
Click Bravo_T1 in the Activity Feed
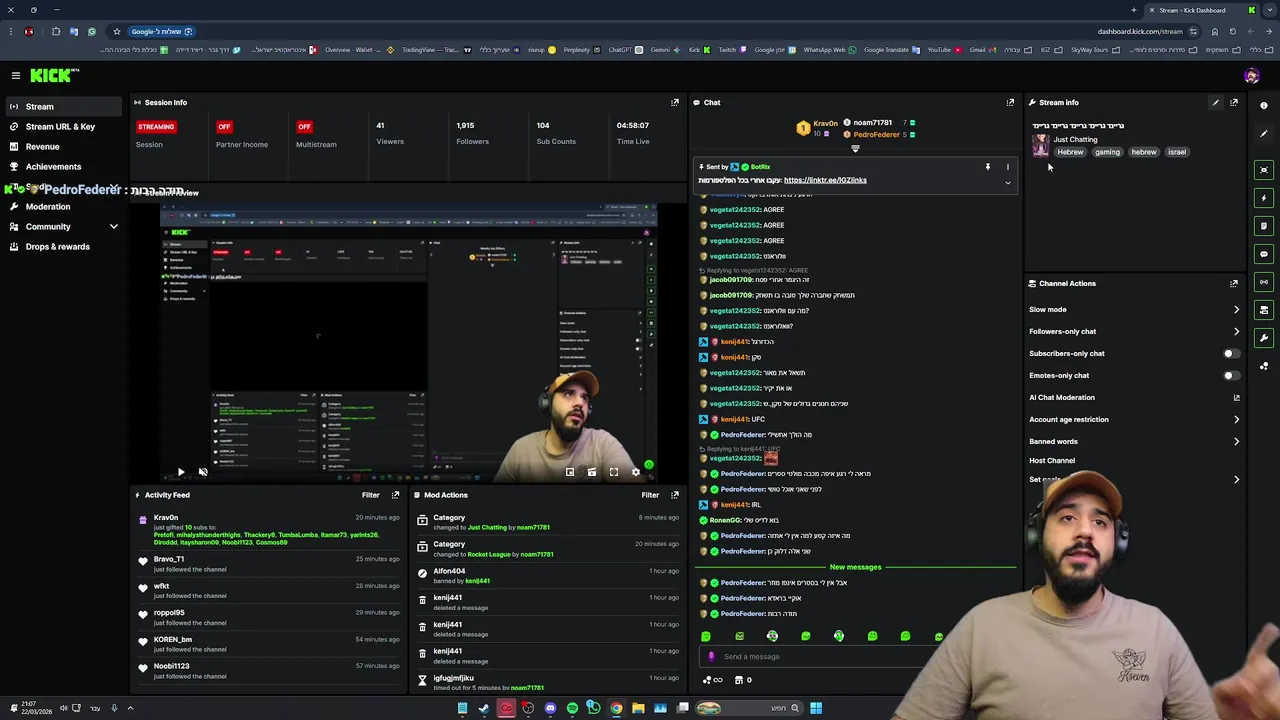point(169,560)
